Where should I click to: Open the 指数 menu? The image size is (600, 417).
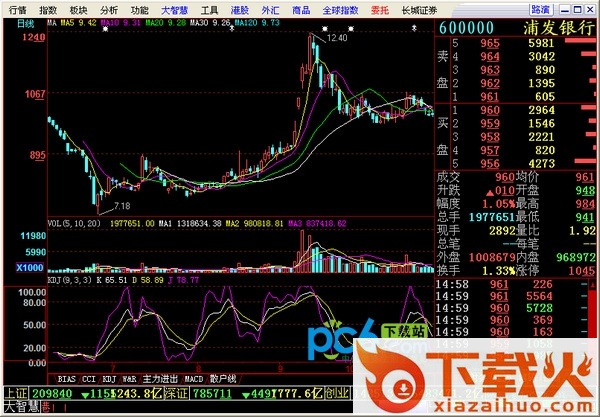coord(48,10)
